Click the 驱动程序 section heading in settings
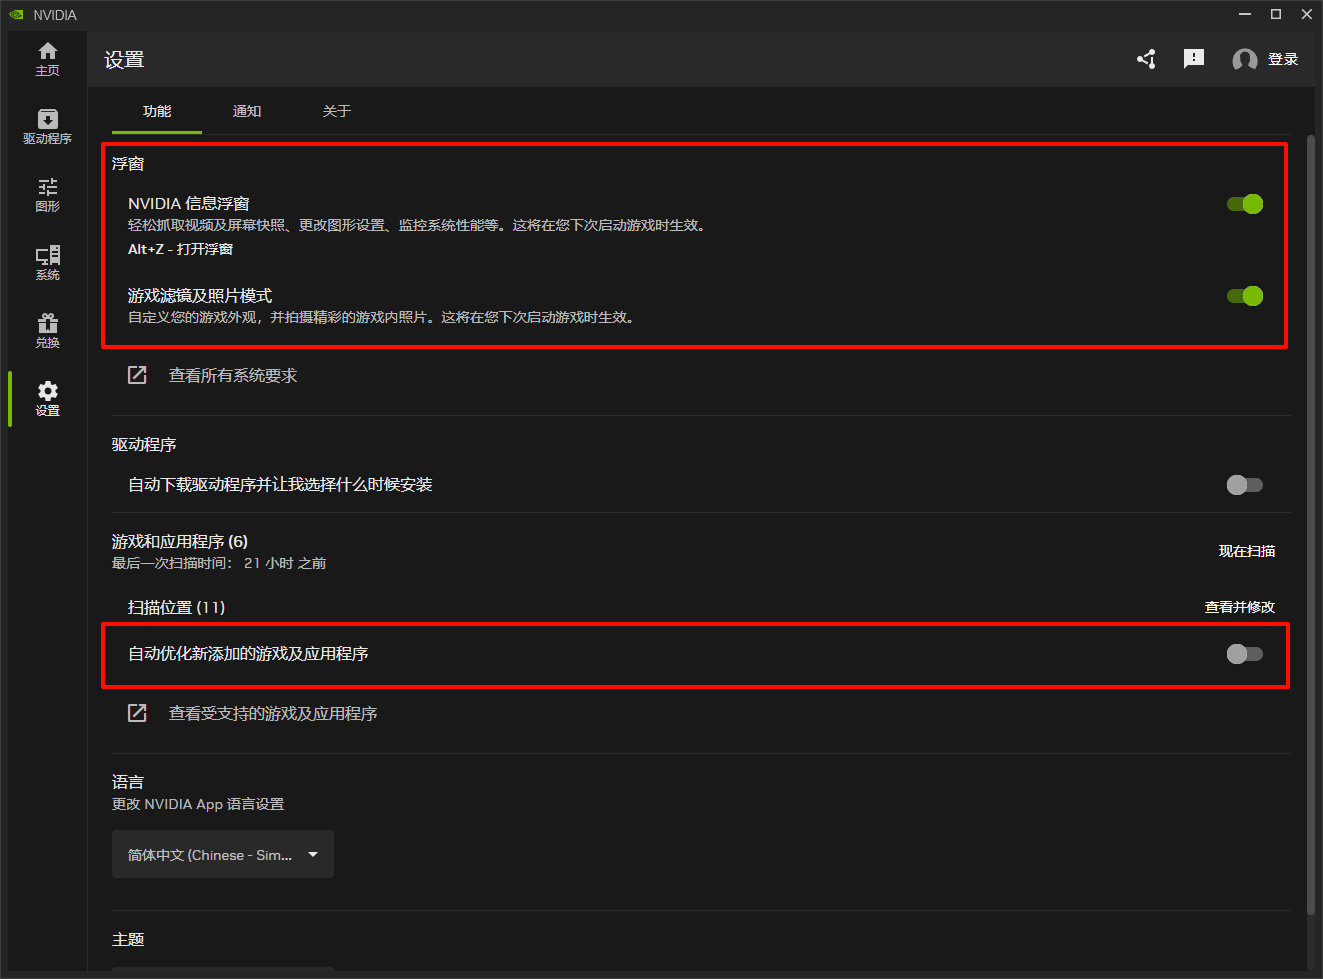Viewport: 1323px width, 979px height. click(x=144, y=445)
